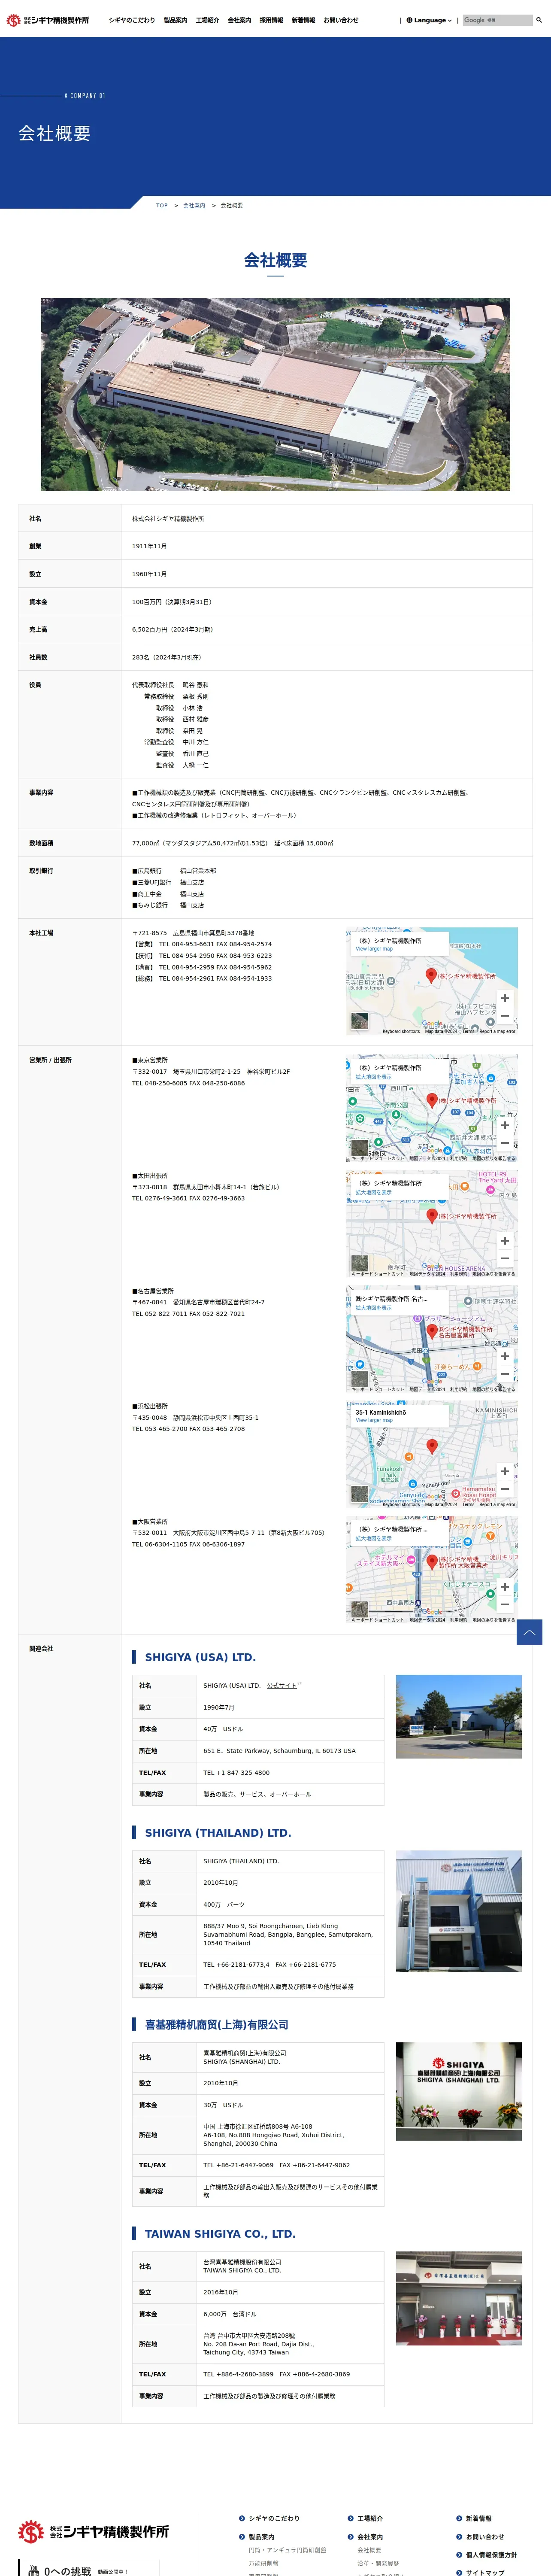Zoom in on the Hamamatsu branch map
This screenshot has width=551, height=2576.
[x=505, y=1471]
